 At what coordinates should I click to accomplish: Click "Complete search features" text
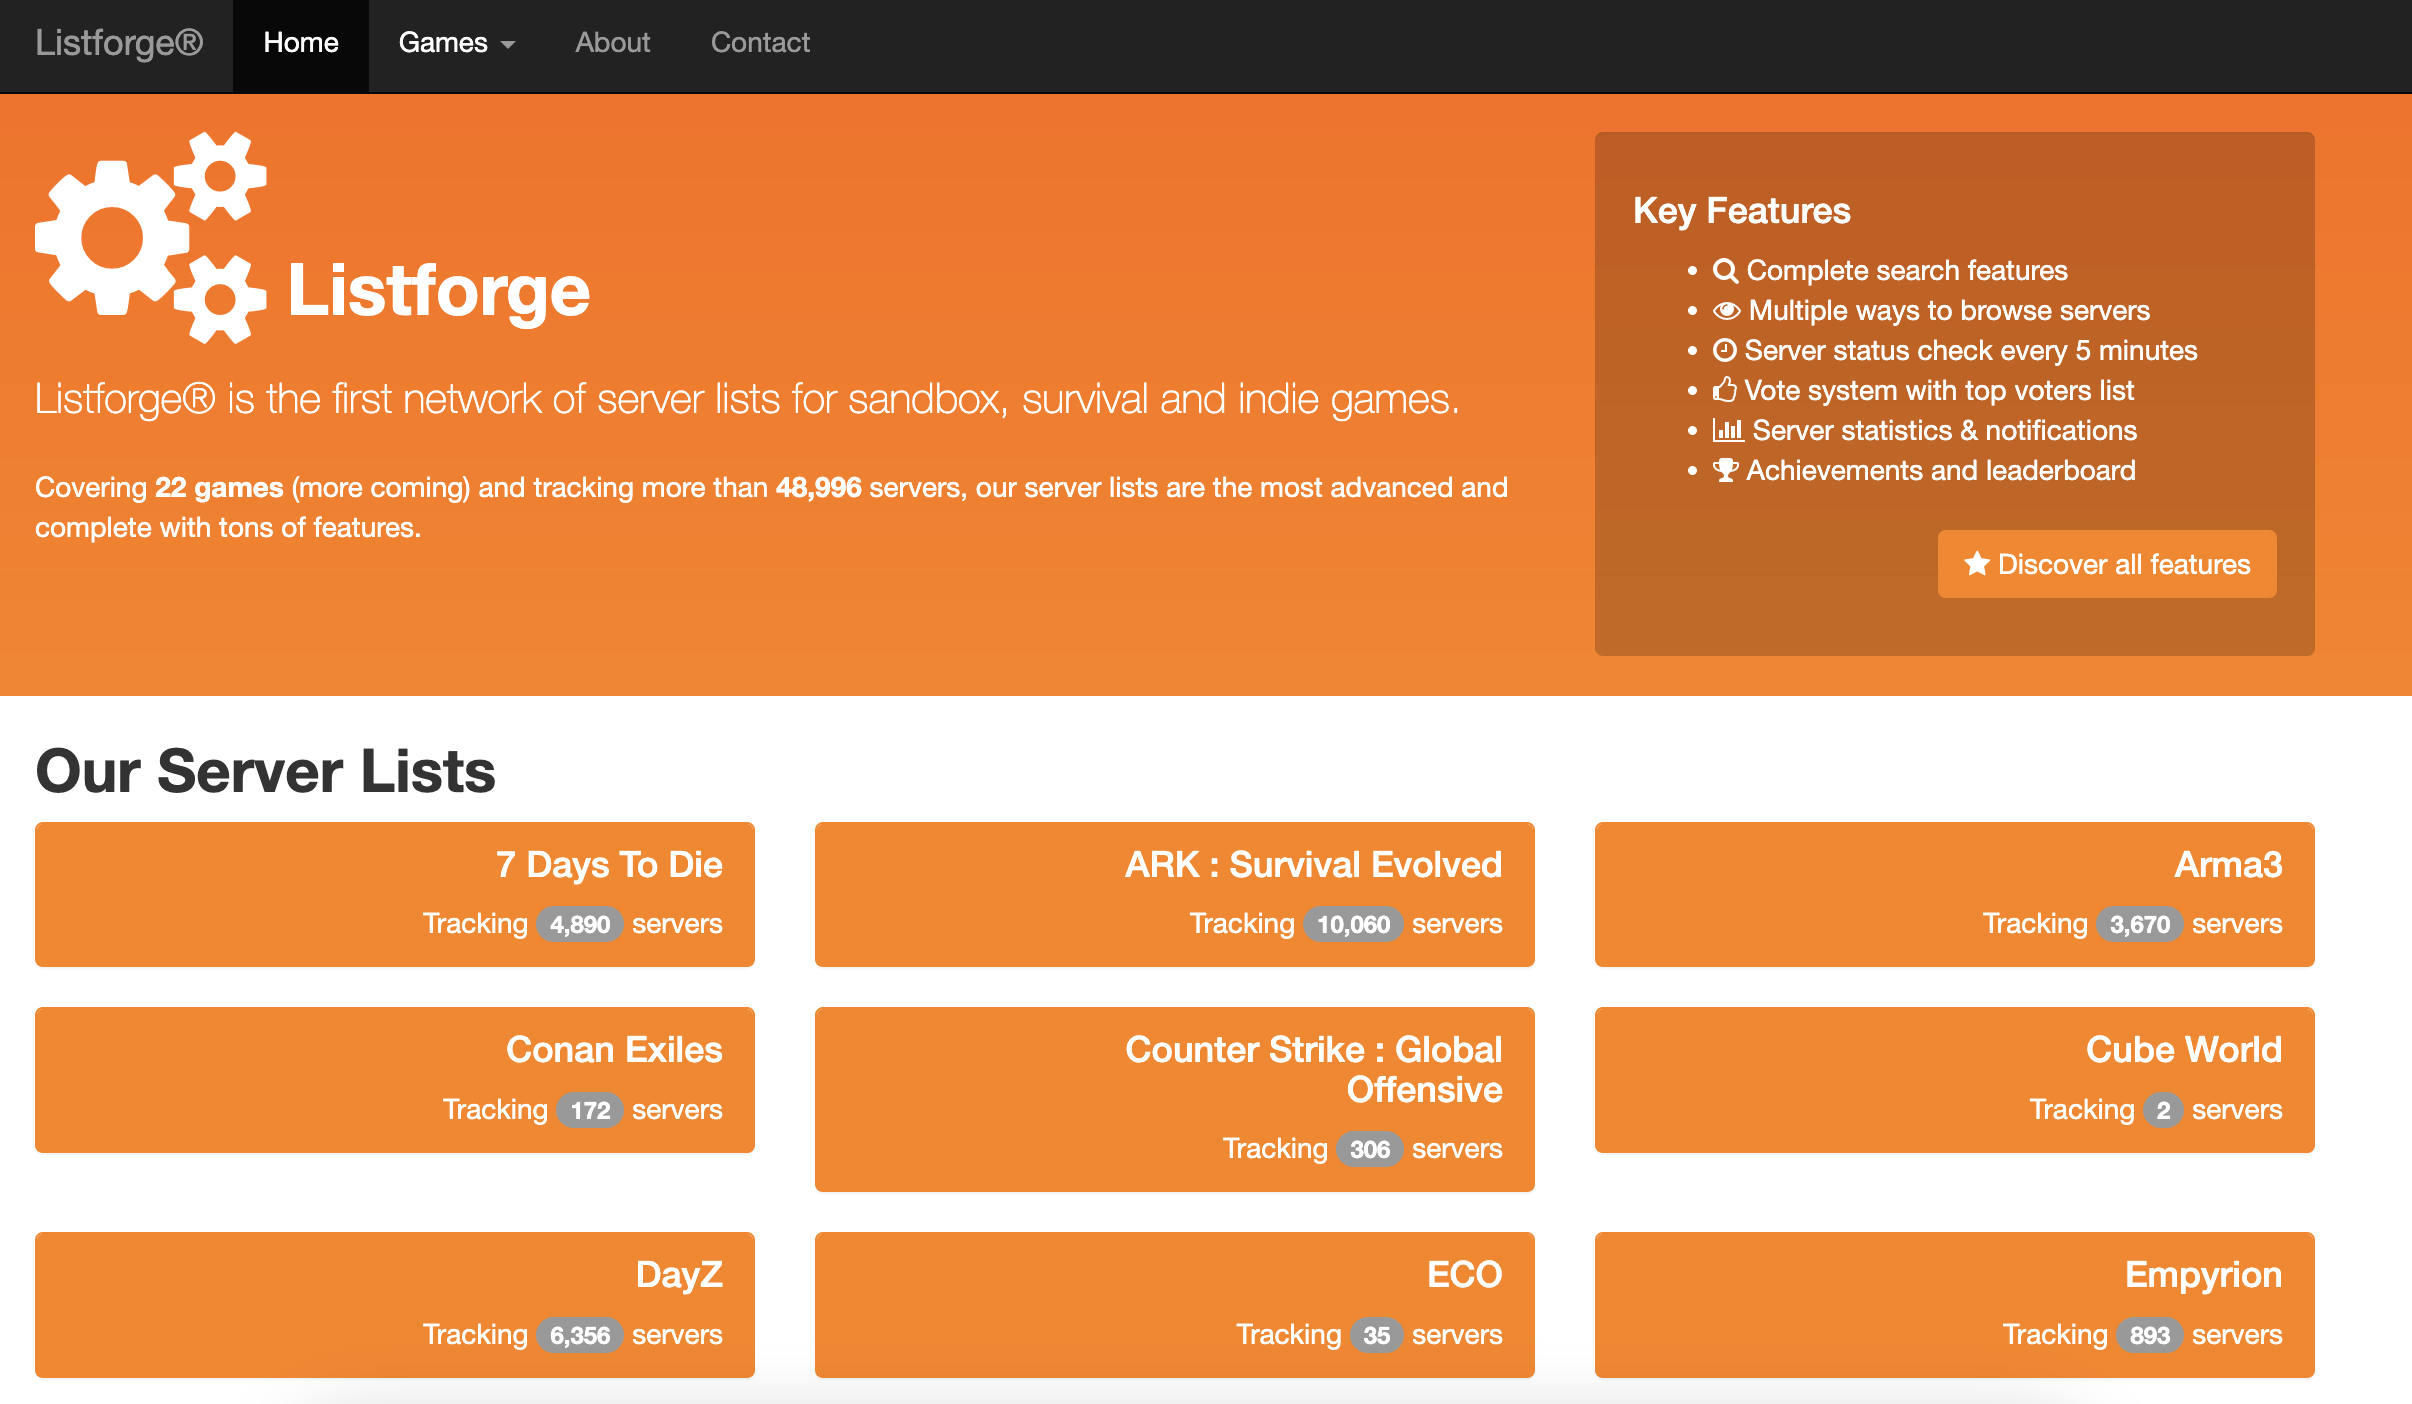coord(1907,271)
